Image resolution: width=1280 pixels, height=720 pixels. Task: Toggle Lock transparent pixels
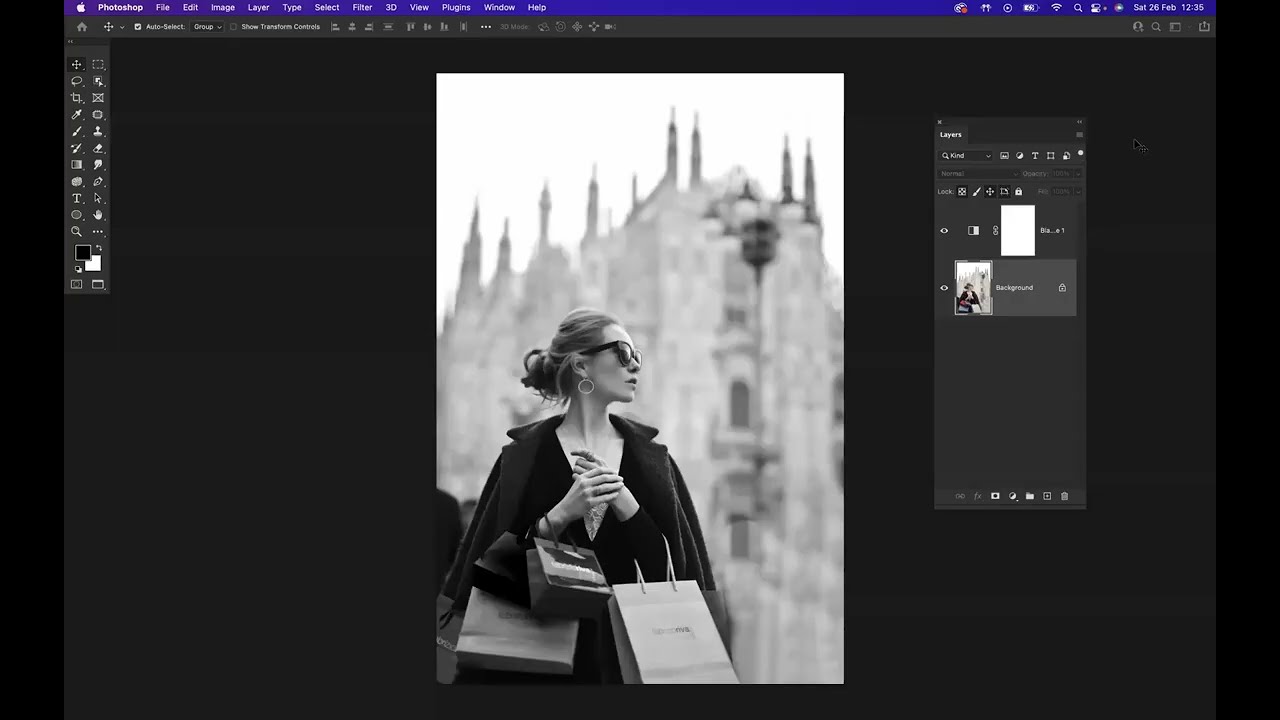[x=962, y=192]
